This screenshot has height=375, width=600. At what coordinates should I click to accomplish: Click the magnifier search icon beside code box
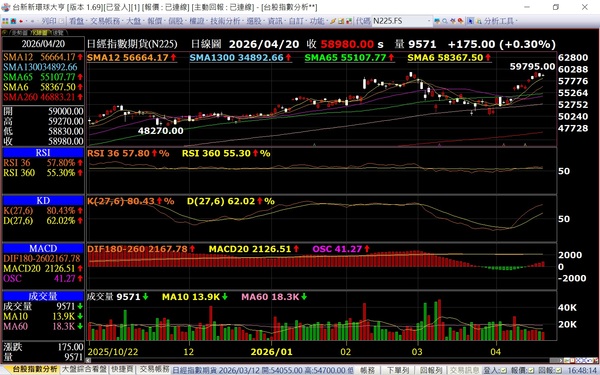pyautogui.click(x=445, y=21)
